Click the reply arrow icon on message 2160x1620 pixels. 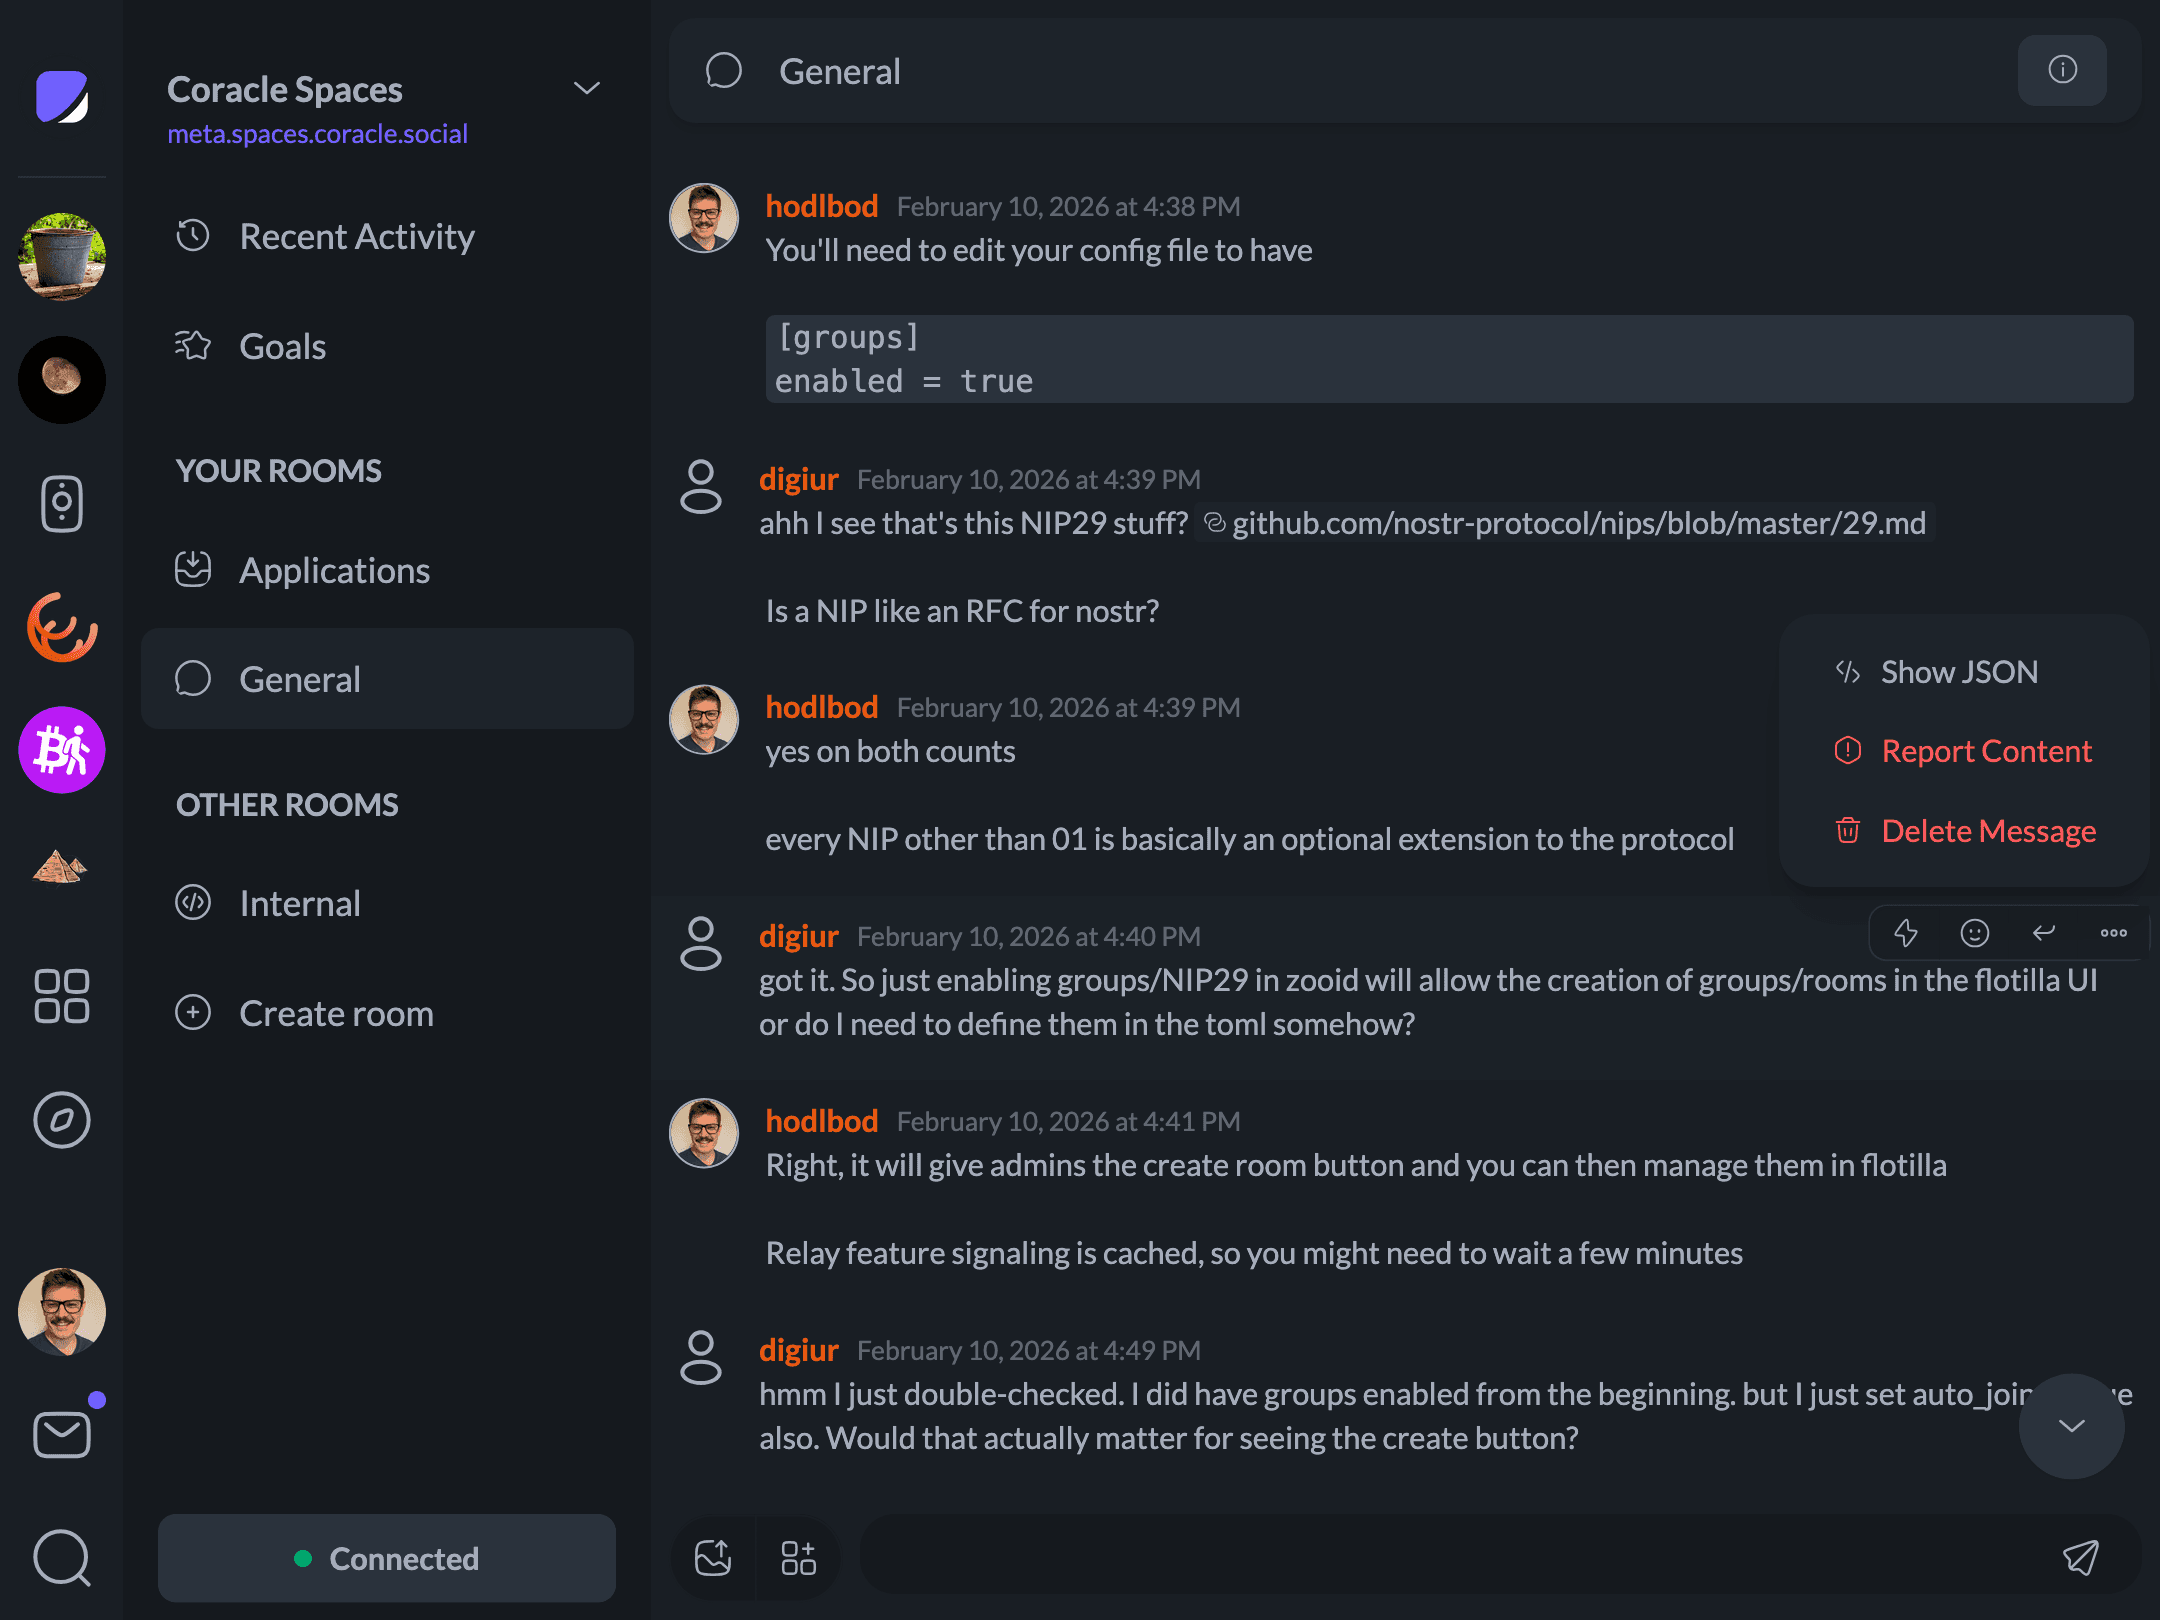[2044, 933]
